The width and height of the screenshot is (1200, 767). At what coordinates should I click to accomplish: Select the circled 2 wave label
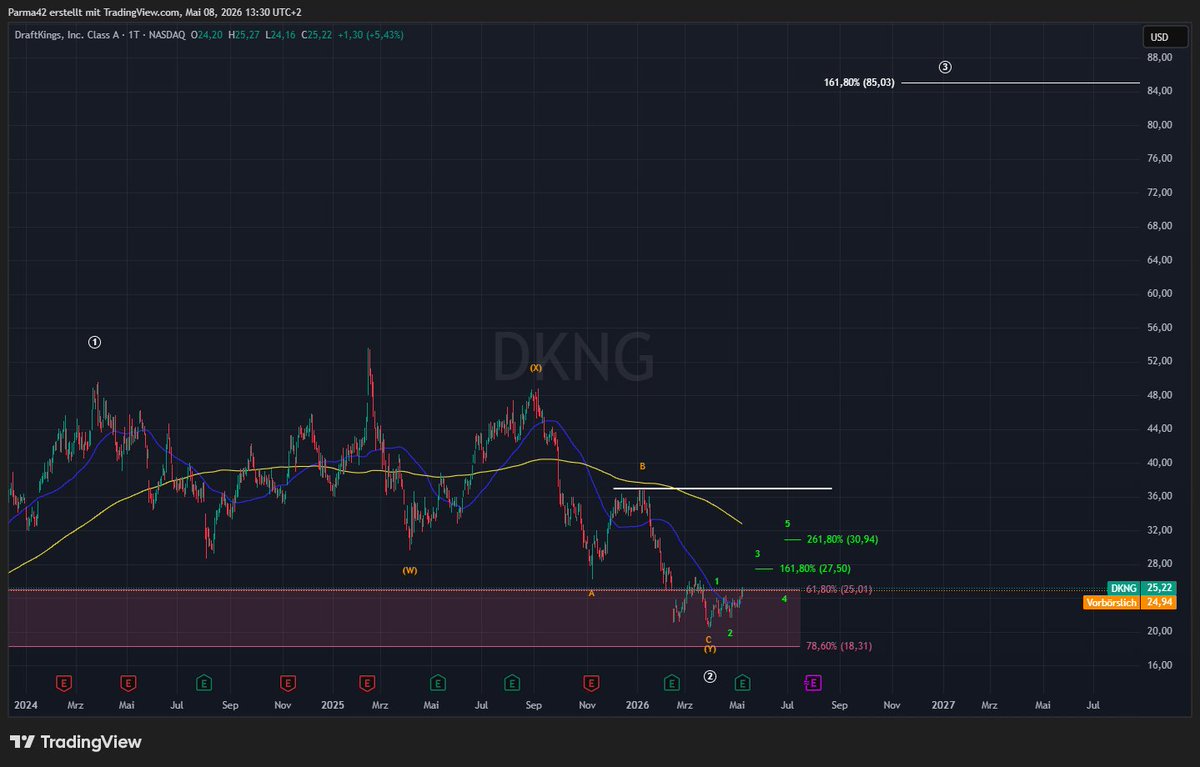pos(710,676)
